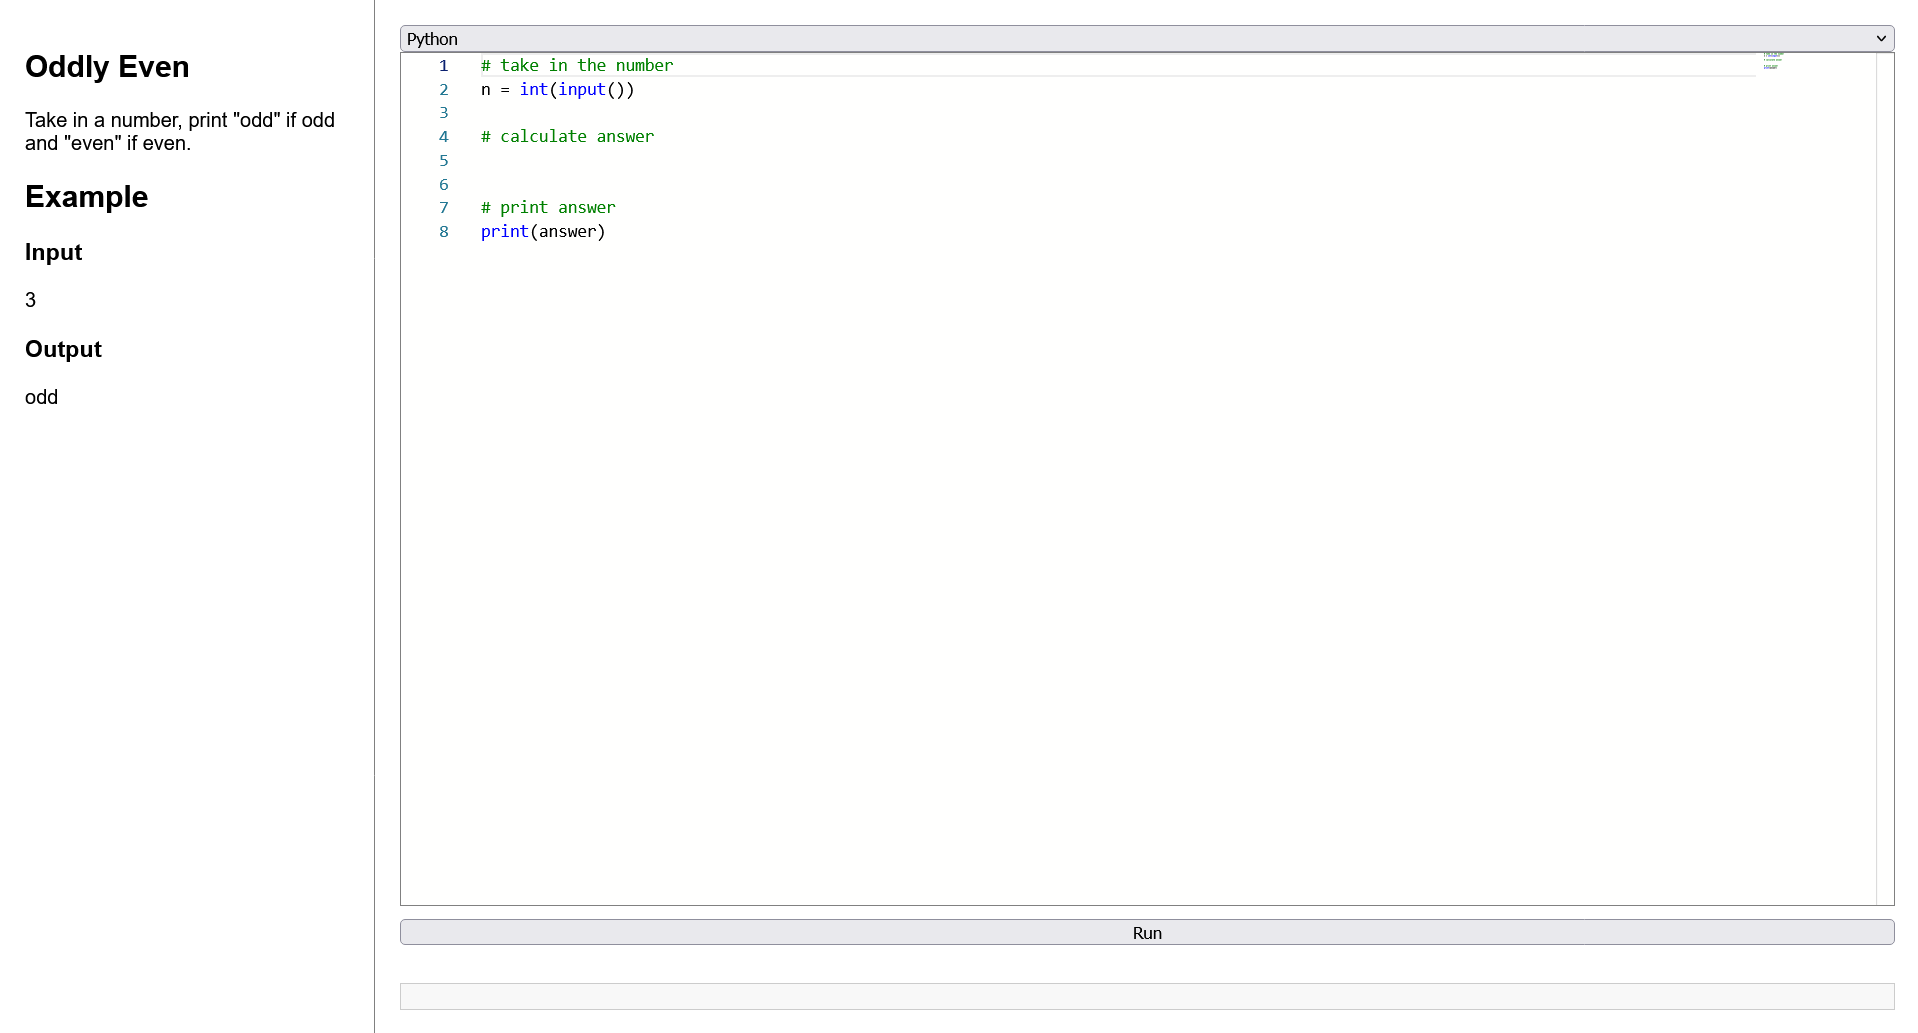Click line number 5 in the gutter
The width and height of the screenshot is (1918, 1033).
(444, 160)
